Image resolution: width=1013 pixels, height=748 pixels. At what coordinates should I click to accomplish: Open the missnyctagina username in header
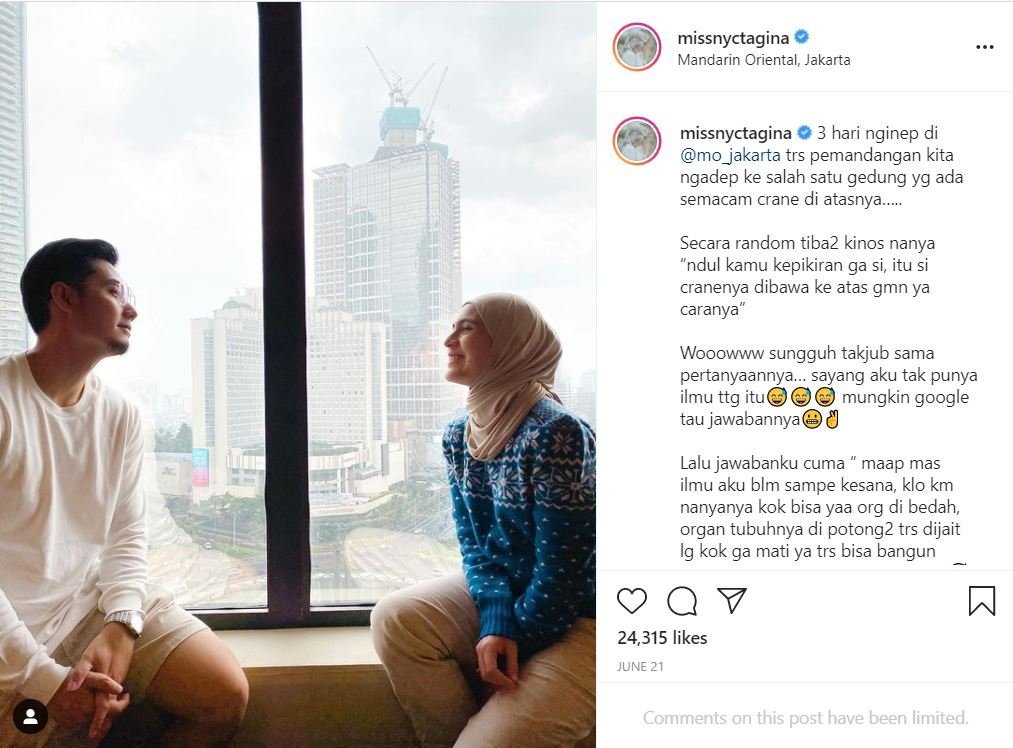pyautogui.click(x=733, y=38)
